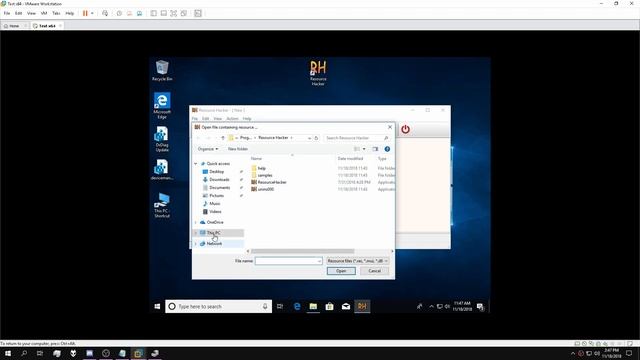Open the Resource Hacker desktop shortcut

coord(318,73)
